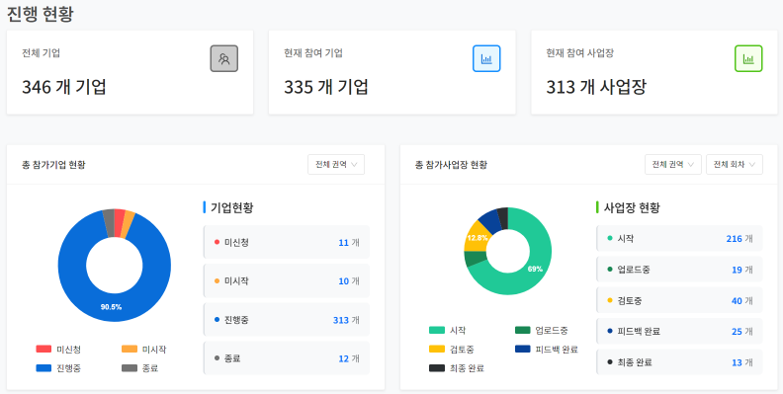
Task: Click the 69% green donut segment
Action: pos(535,269)
